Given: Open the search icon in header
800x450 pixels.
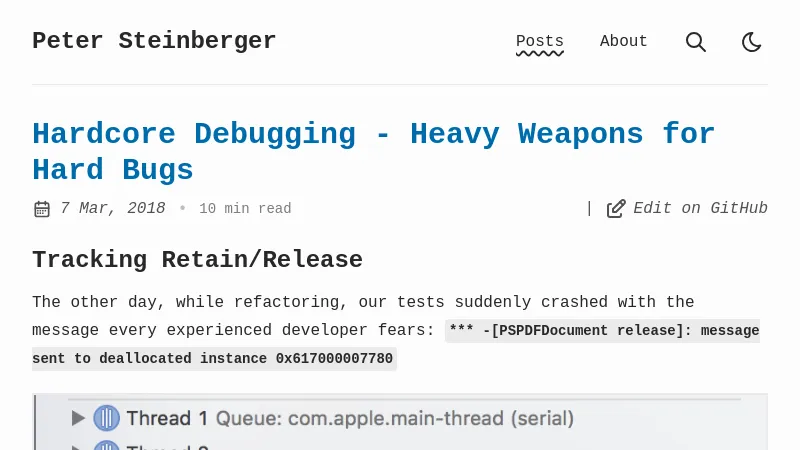Looking at the screenshot, I should pos(696,42).
